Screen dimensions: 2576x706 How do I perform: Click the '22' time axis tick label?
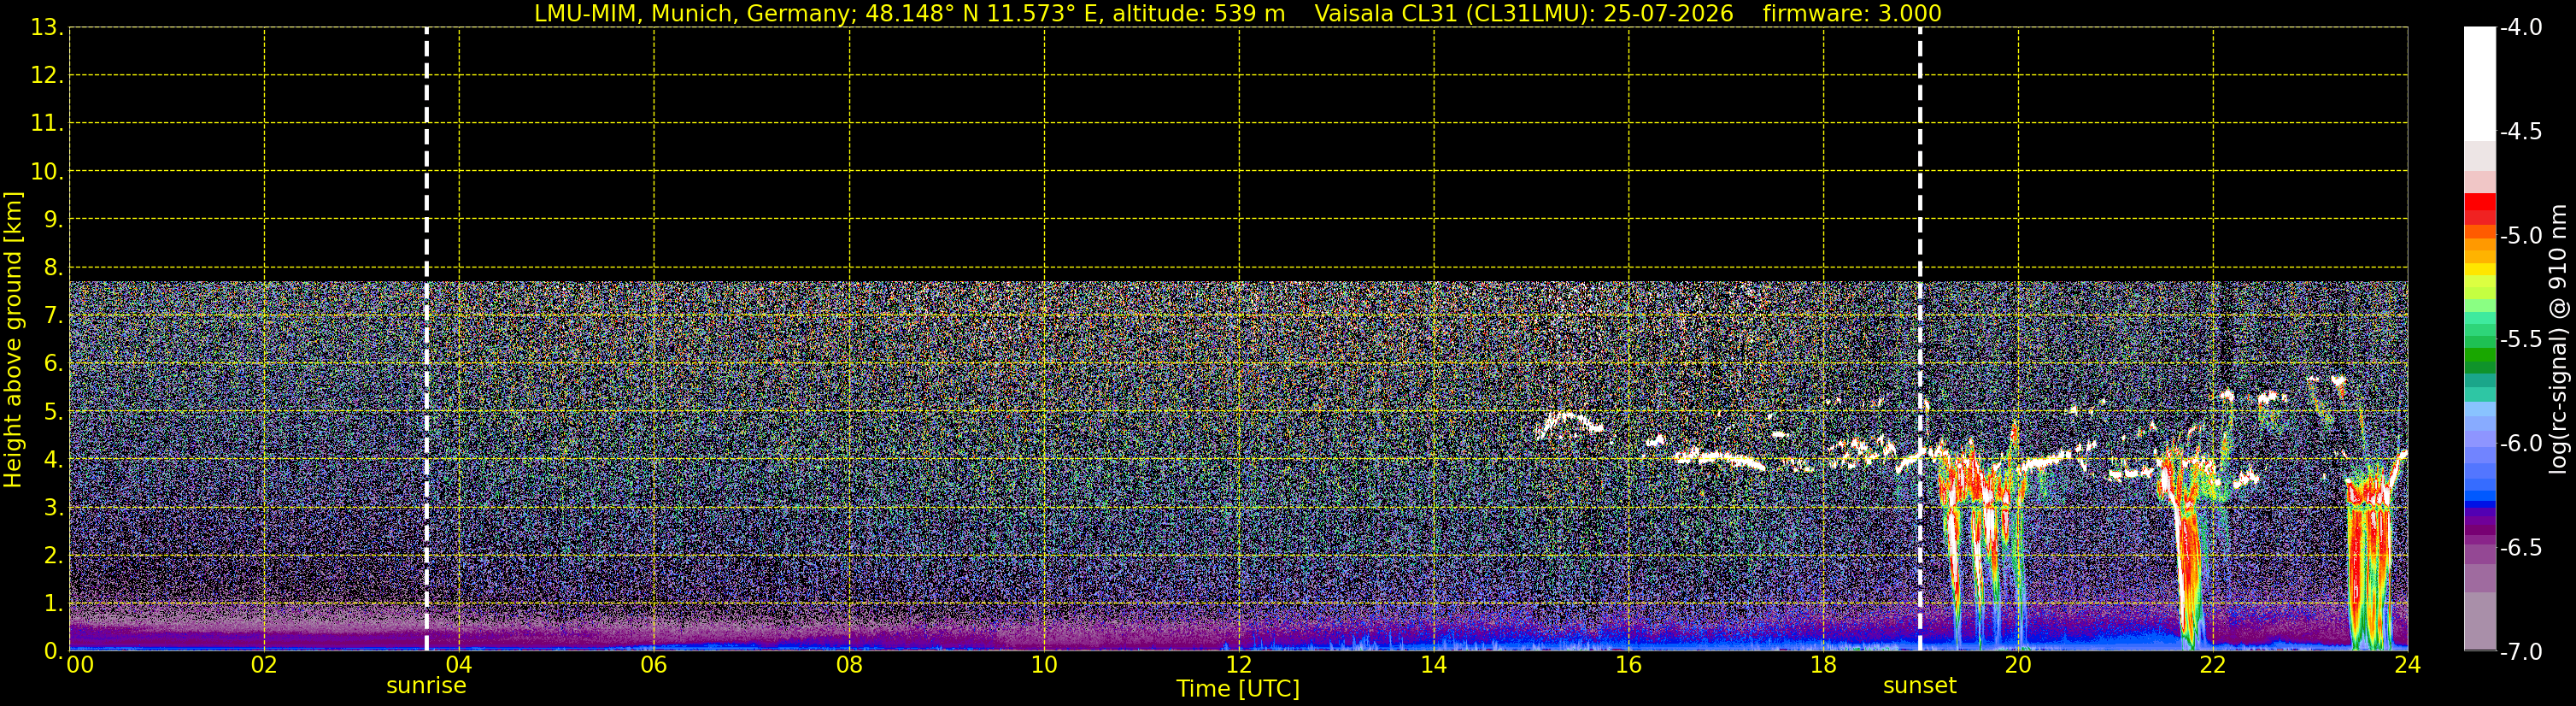pyautogui.click(x=2213, y=665)
